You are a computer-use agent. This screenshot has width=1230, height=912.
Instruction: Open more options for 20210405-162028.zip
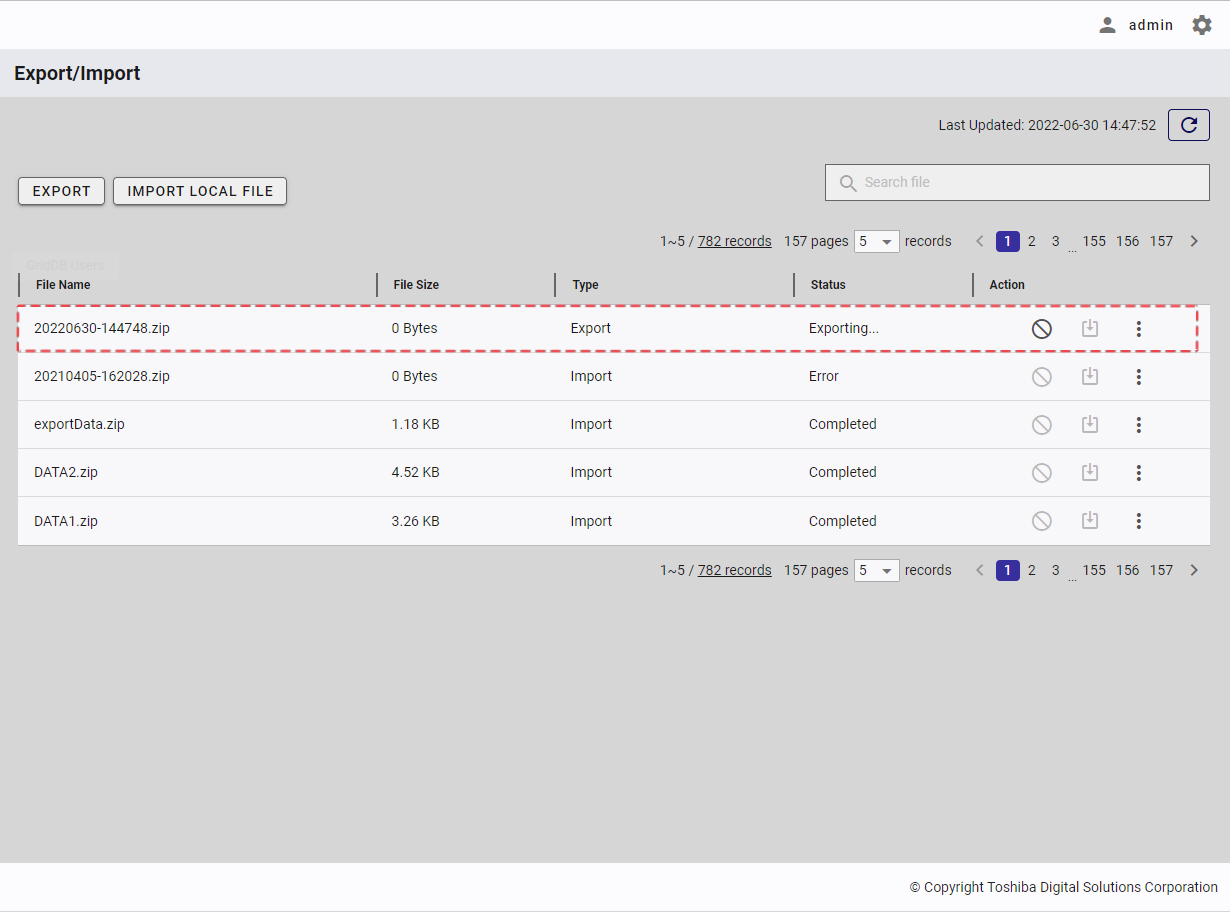[x=1138, y=377]
